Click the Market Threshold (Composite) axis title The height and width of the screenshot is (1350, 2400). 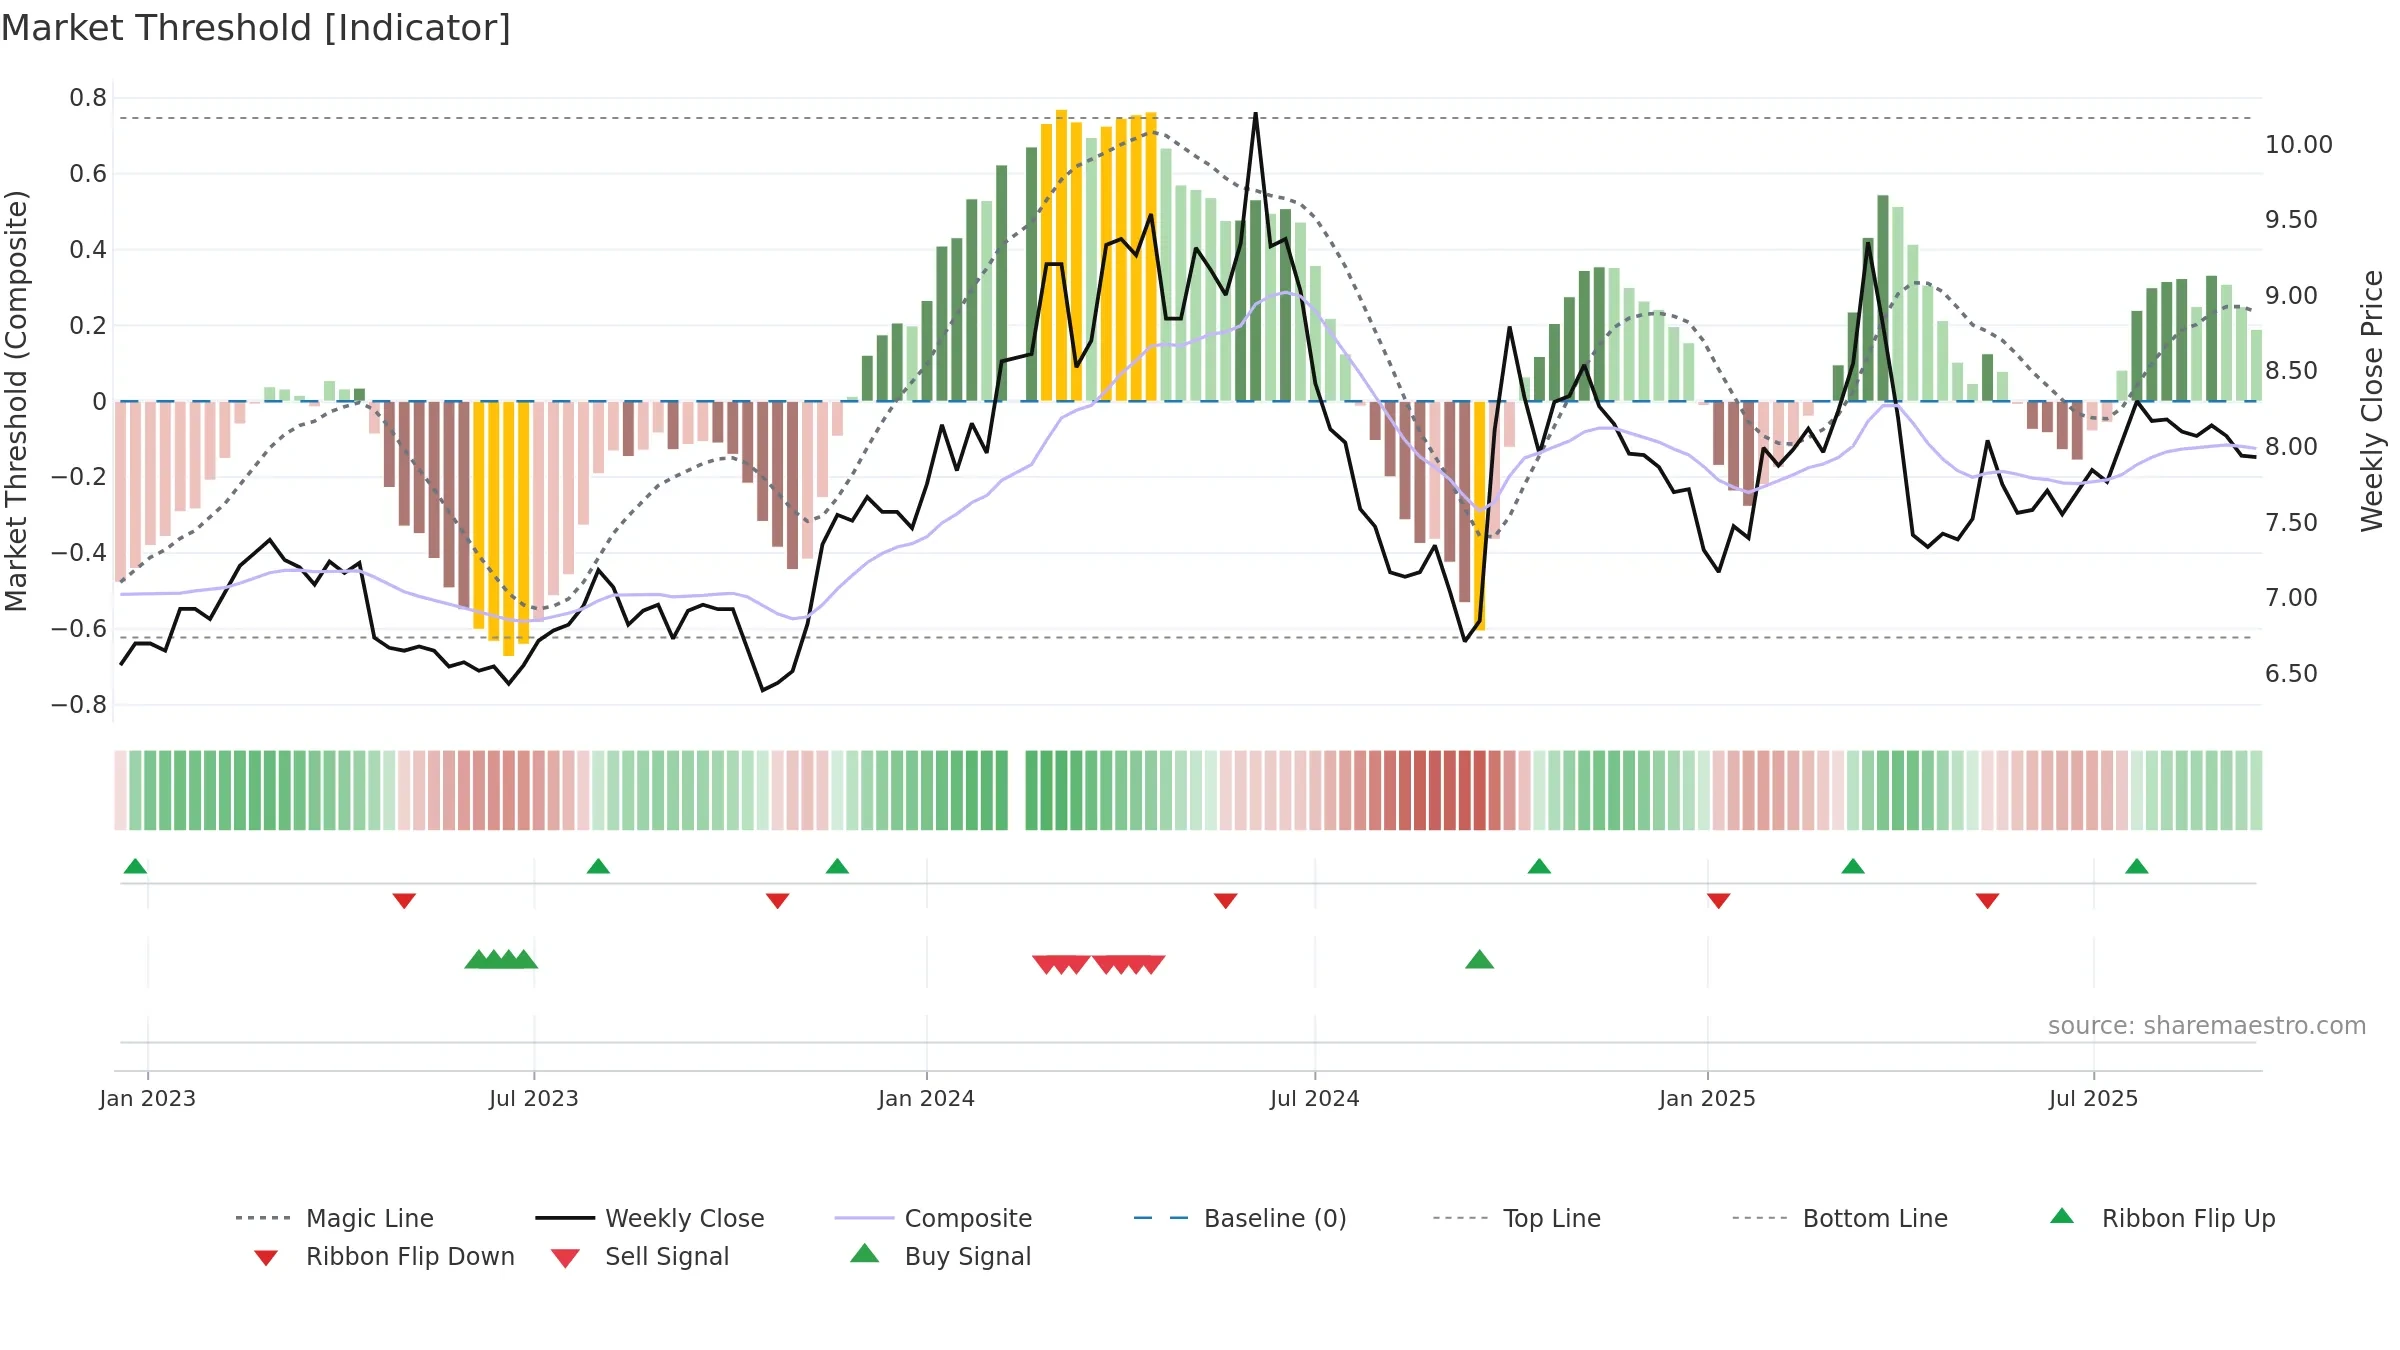(x=16, y=401)
